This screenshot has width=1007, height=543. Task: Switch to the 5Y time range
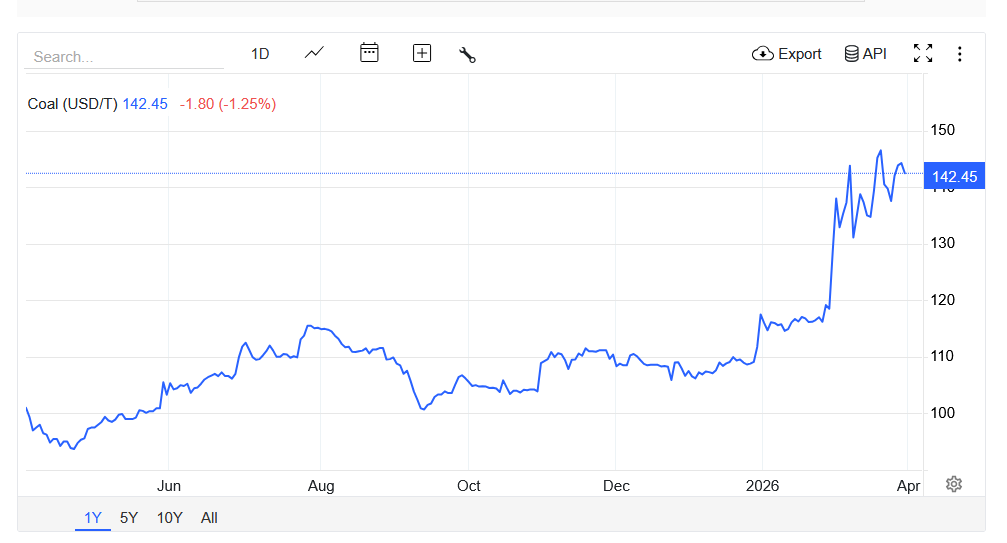point(129,517)
